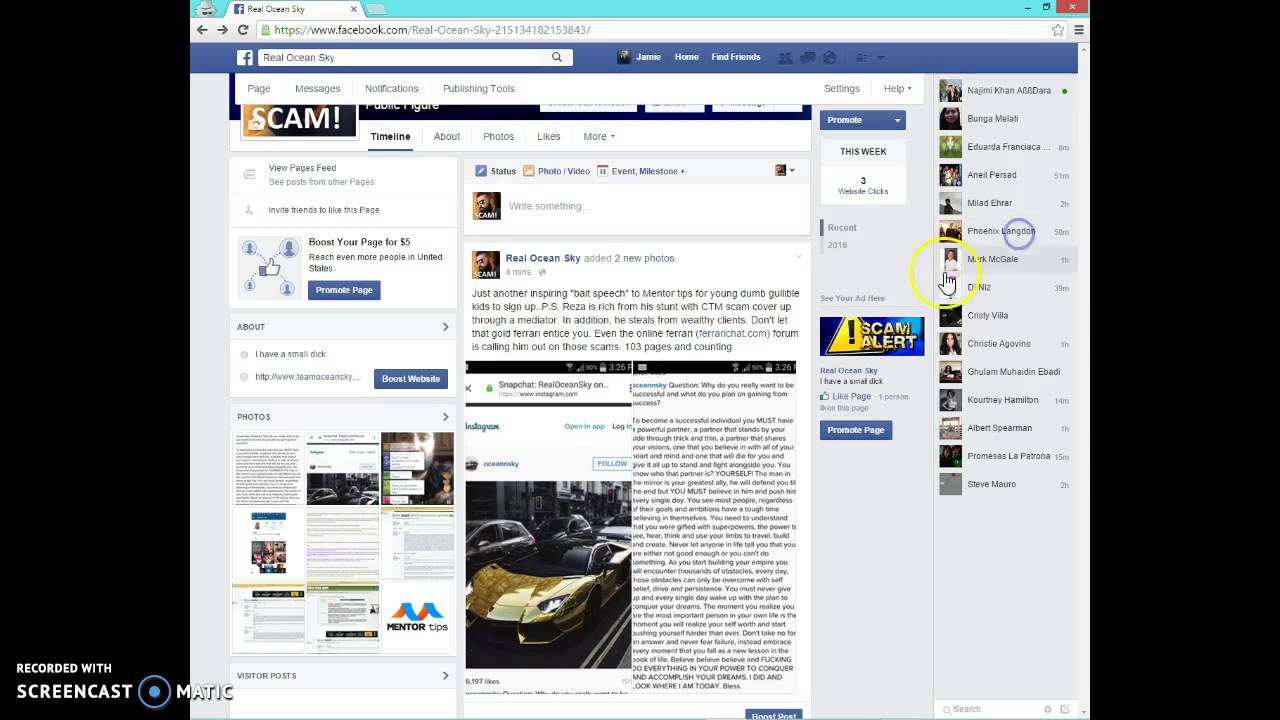Click the Event calendar icon
This screenshot has width=1280, height=720.
point(602,171)
